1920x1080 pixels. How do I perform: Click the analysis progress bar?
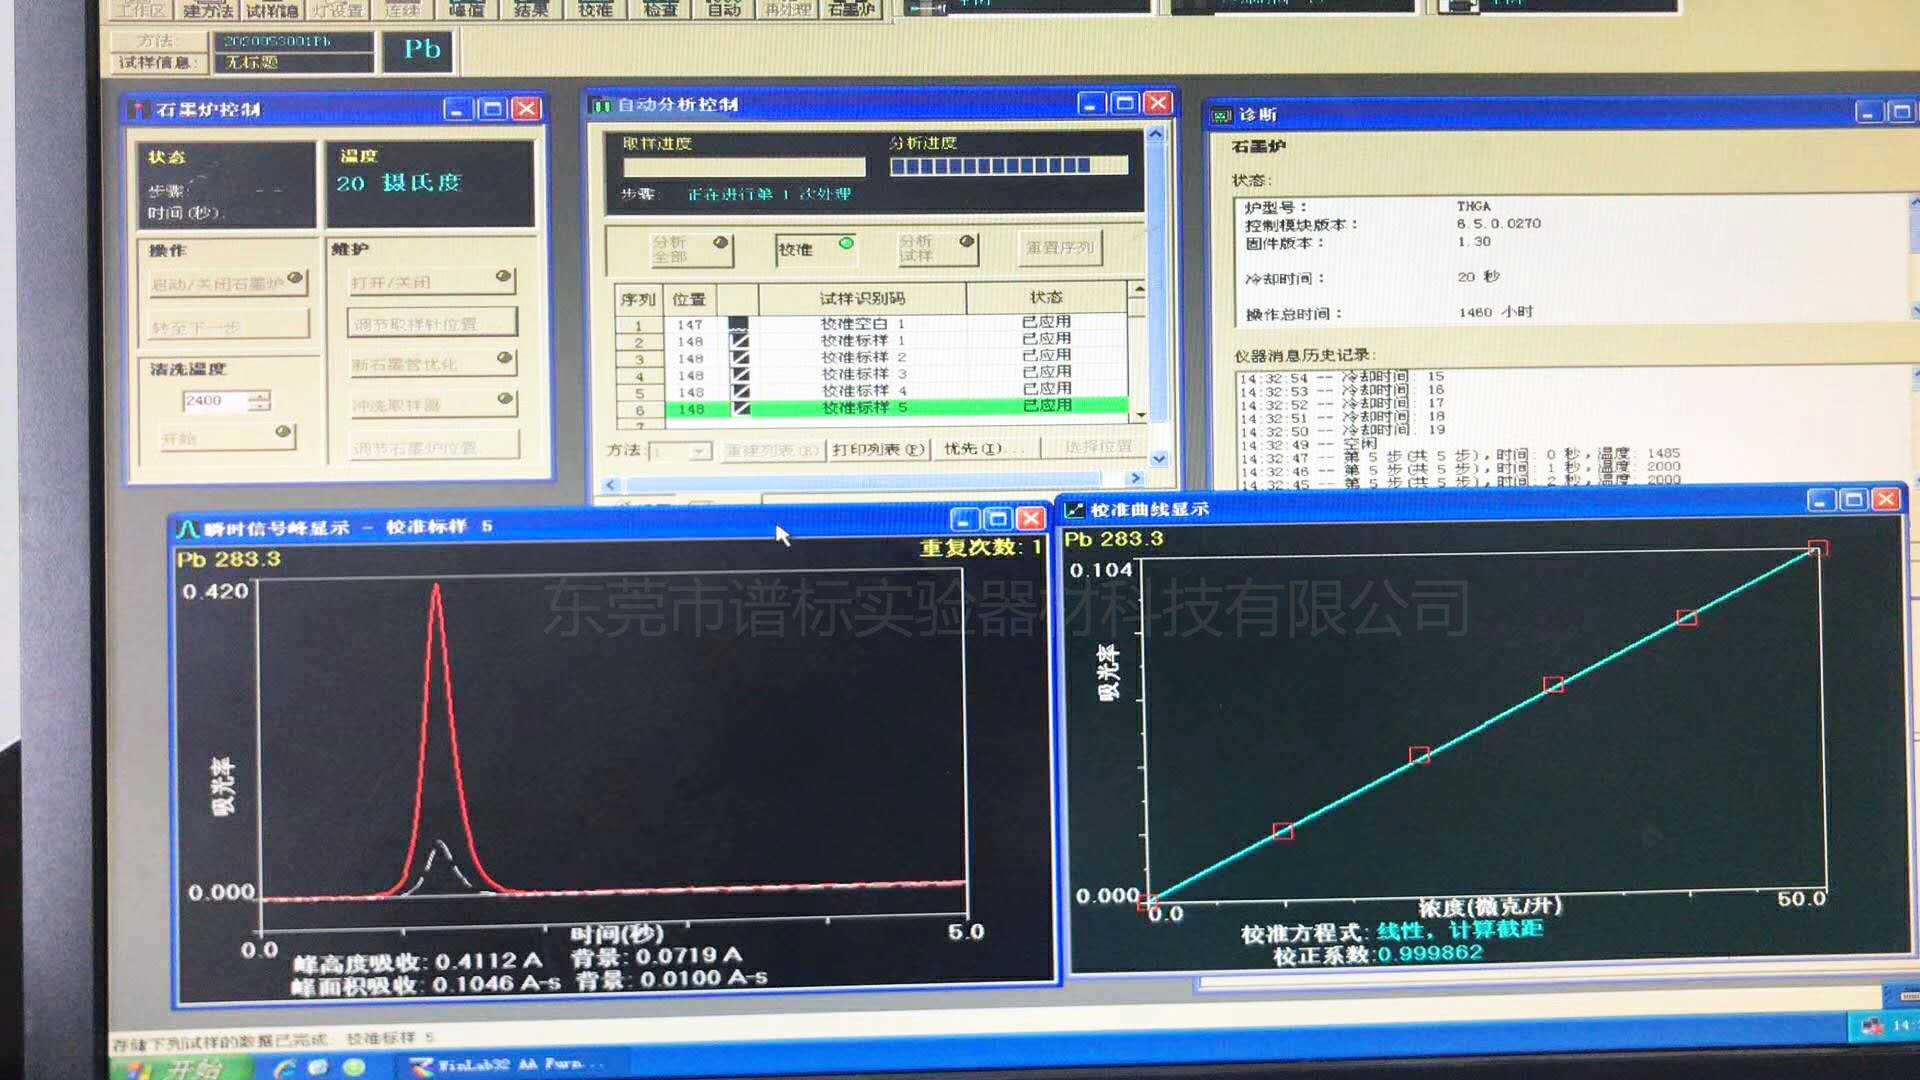tap(1008, 166)
